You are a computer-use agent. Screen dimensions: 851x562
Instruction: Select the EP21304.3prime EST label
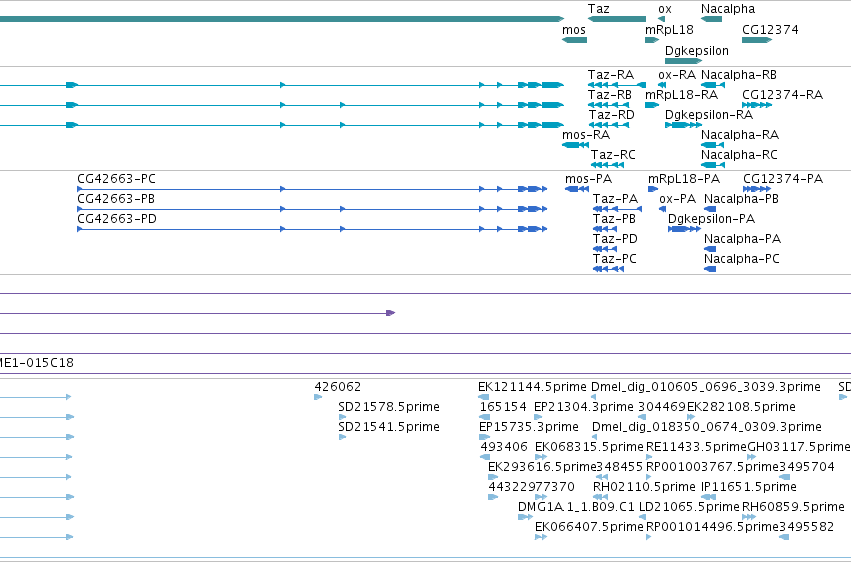click(583, 407)
